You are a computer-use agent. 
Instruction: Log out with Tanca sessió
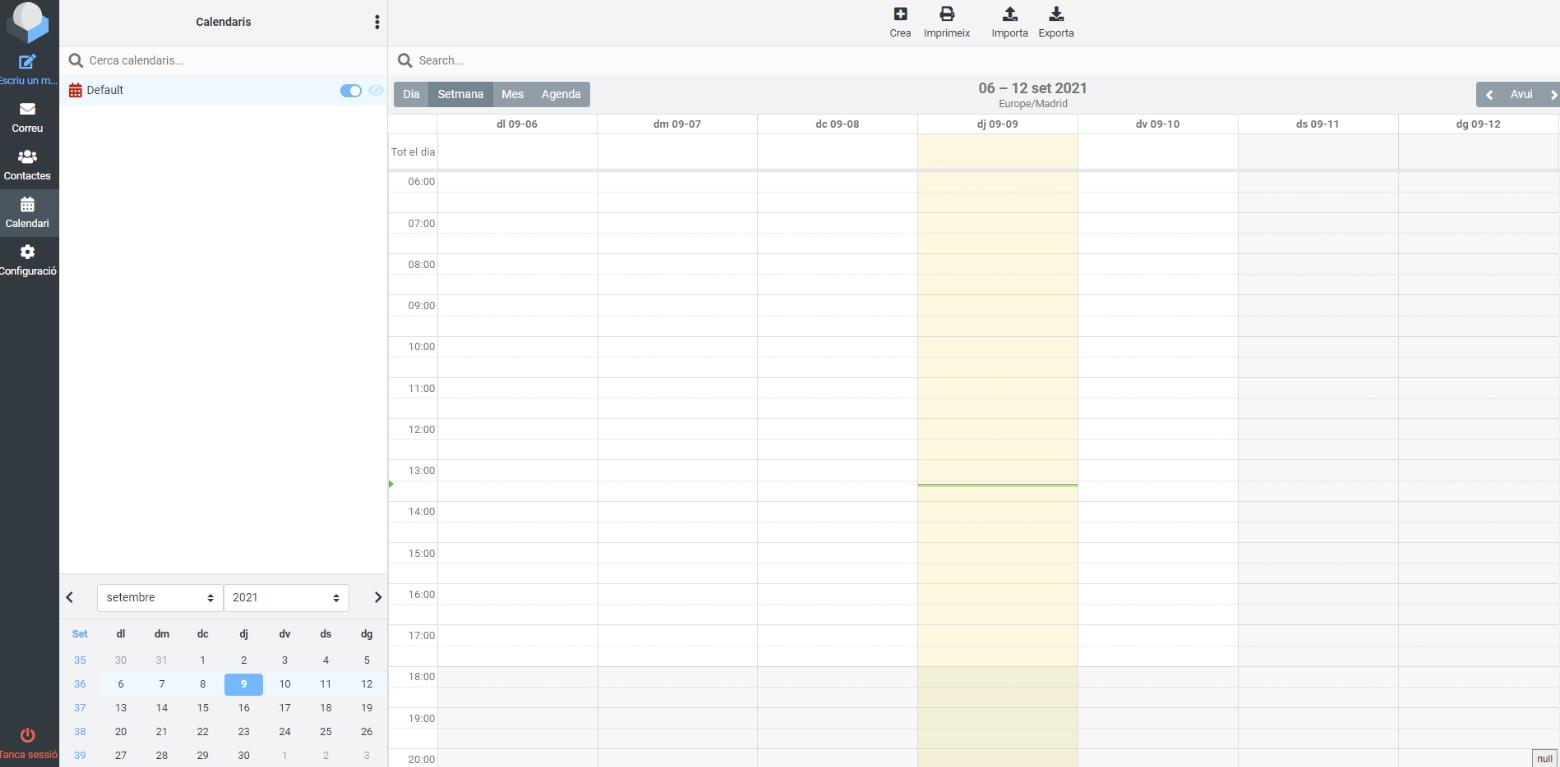tap(28, 744)
